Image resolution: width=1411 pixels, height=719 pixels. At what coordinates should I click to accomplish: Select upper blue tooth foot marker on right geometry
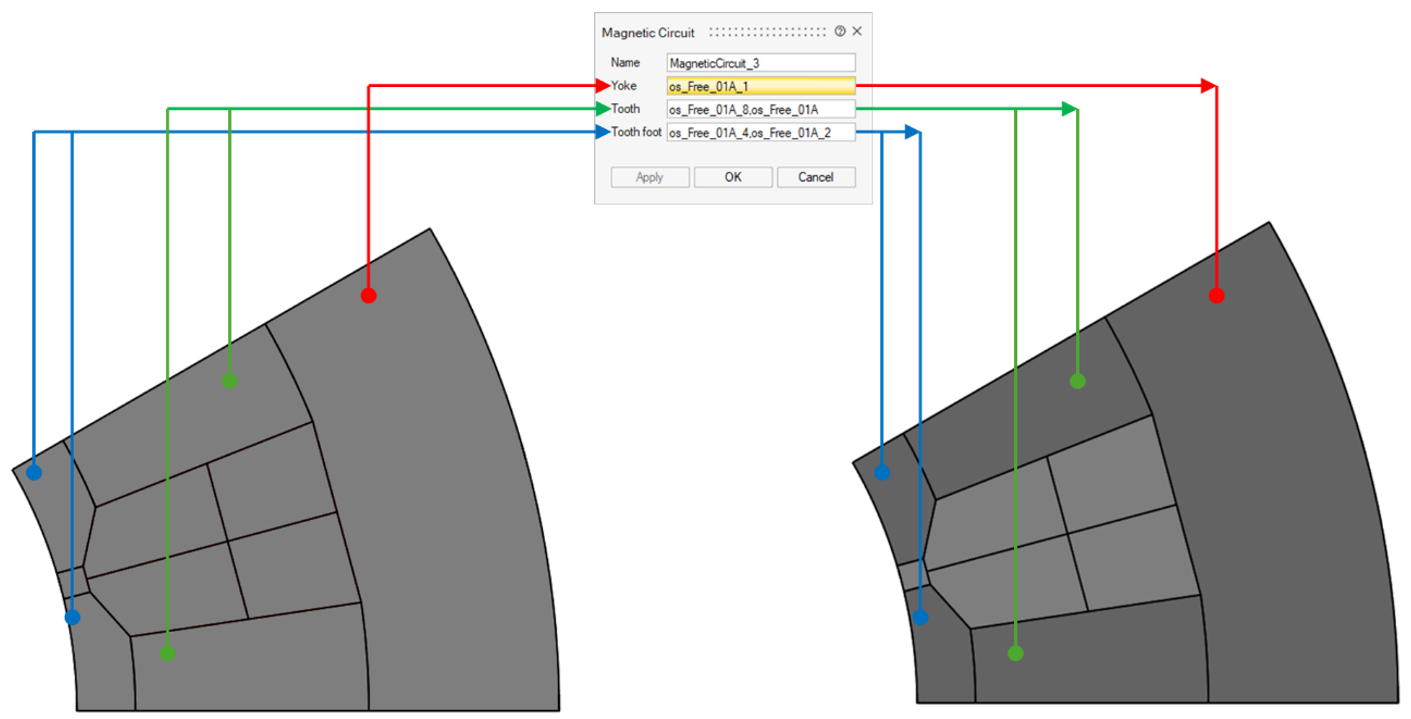click(x=882, y=472)
